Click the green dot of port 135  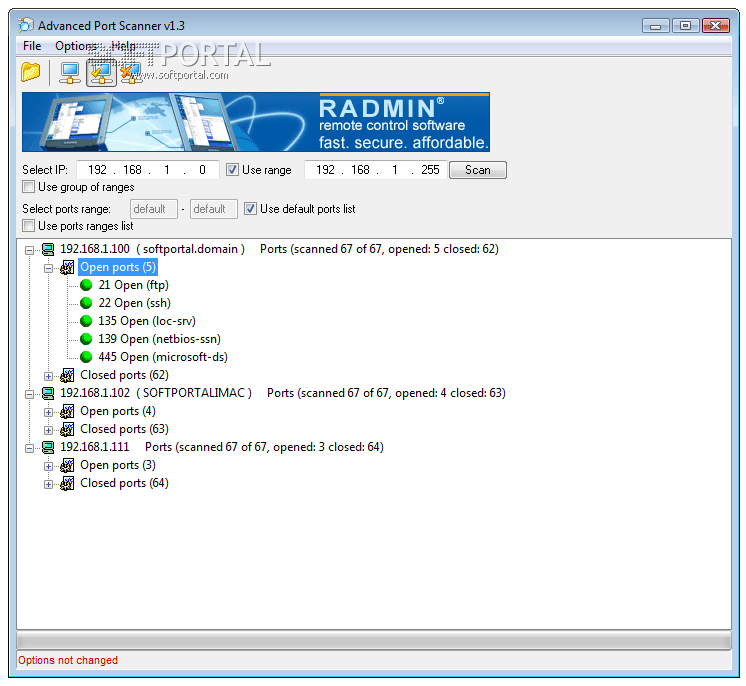tap(86, 321)
